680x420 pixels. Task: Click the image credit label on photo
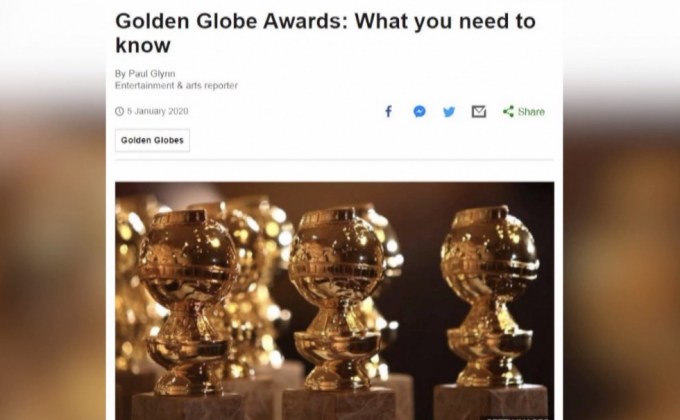click(516, 418)
